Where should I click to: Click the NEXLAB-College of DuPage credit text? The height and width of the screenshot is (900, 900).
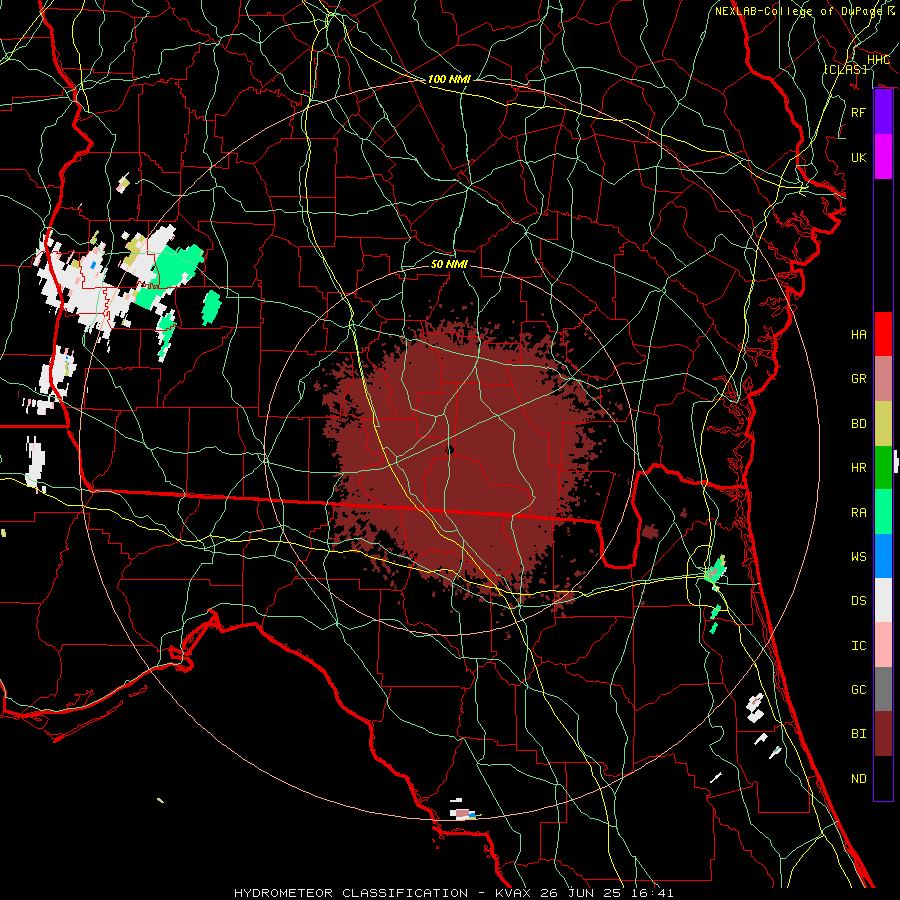pos(798,11)
